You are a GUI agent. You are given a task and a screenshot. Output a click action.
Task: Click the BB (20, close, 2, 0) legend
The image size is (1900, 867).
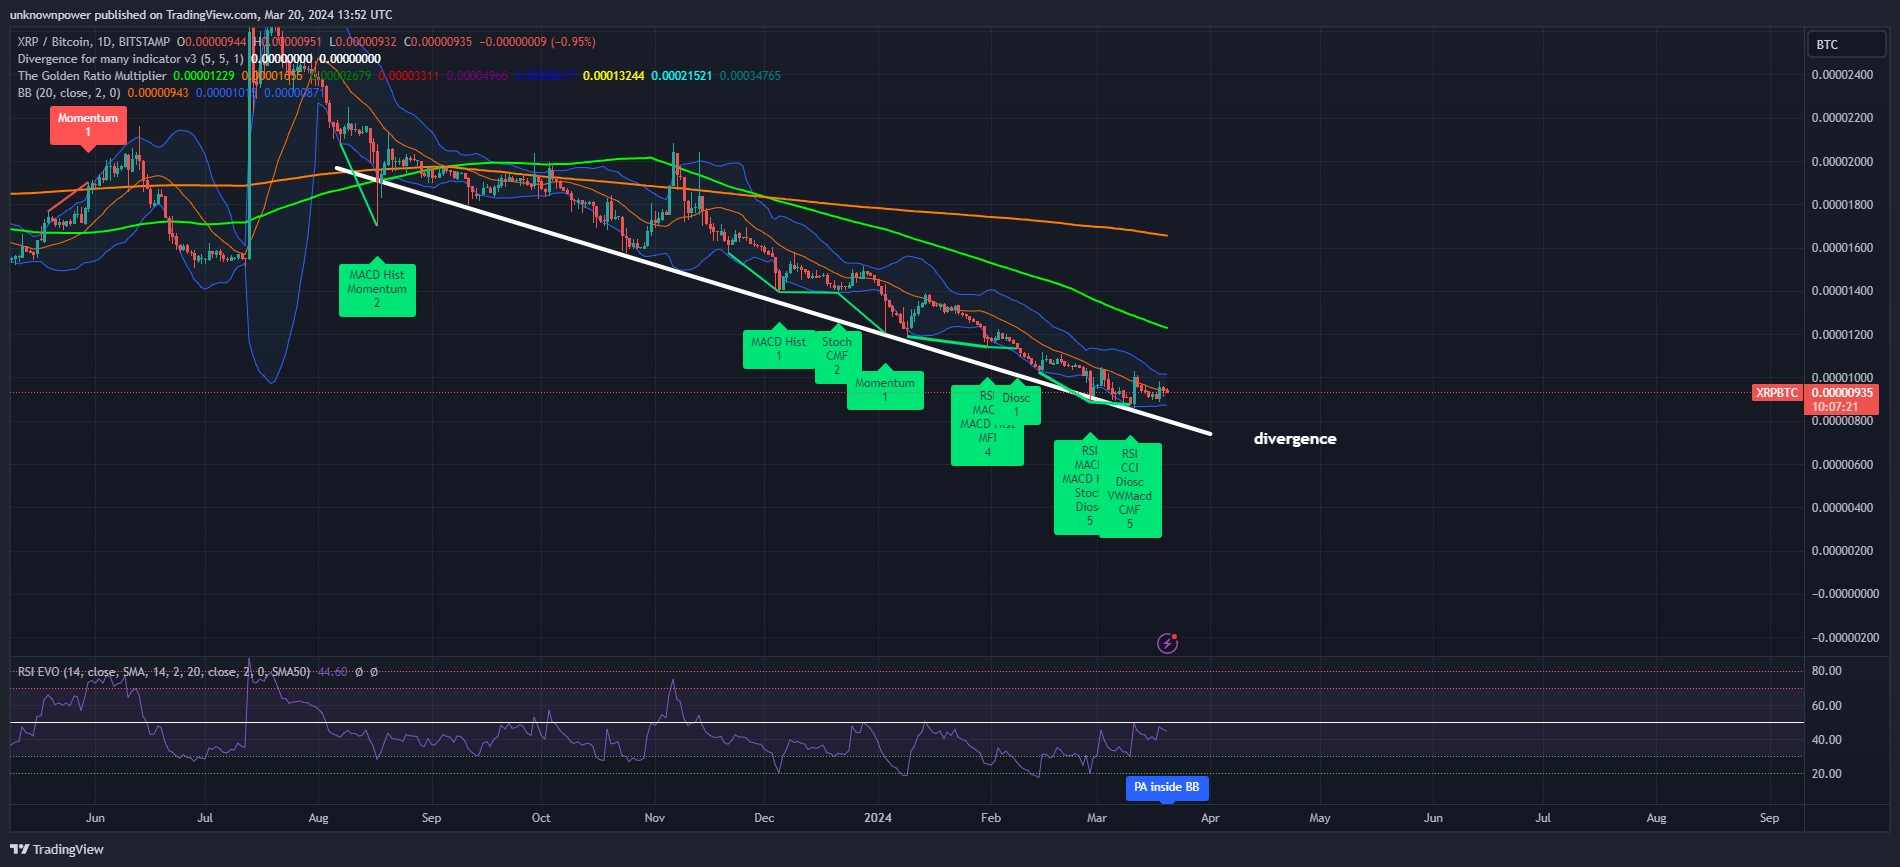pos(69,93)
